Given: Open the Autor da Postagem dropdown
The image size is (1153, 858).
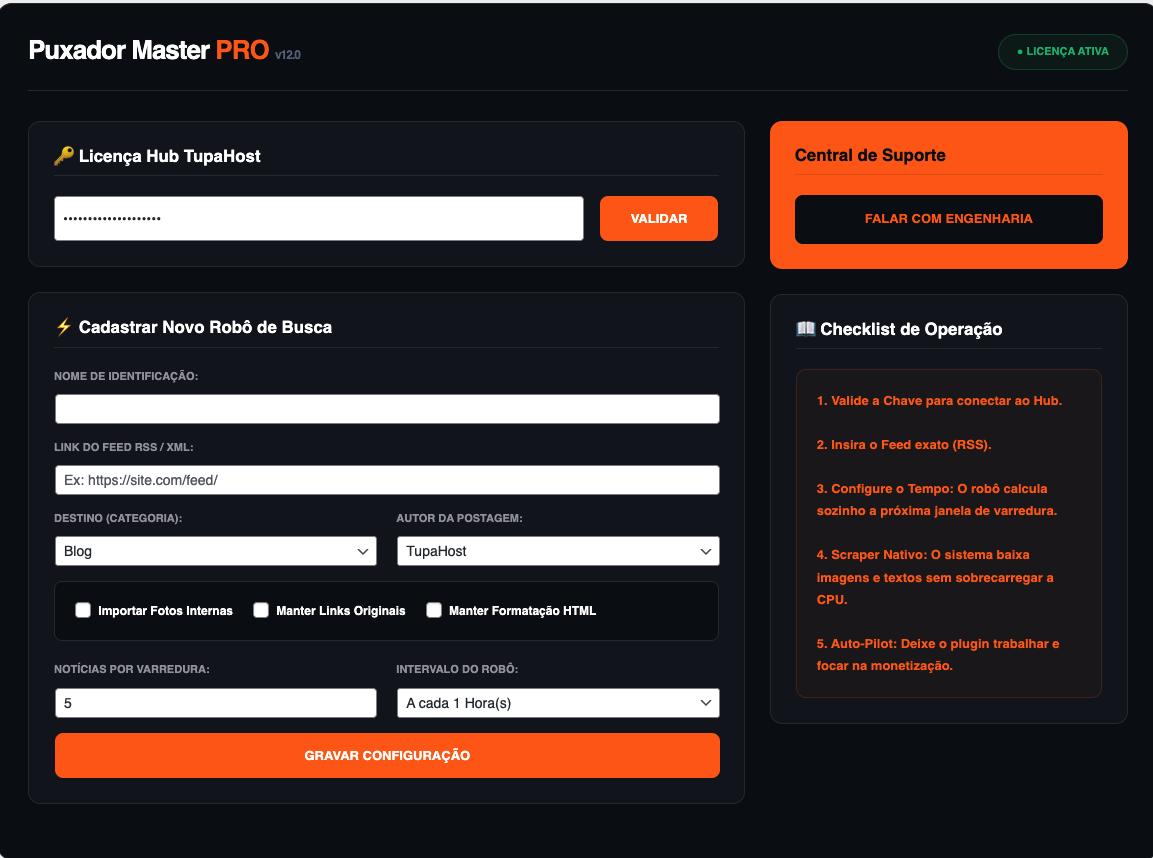Looking at the screenshot, I should (557, 551).
